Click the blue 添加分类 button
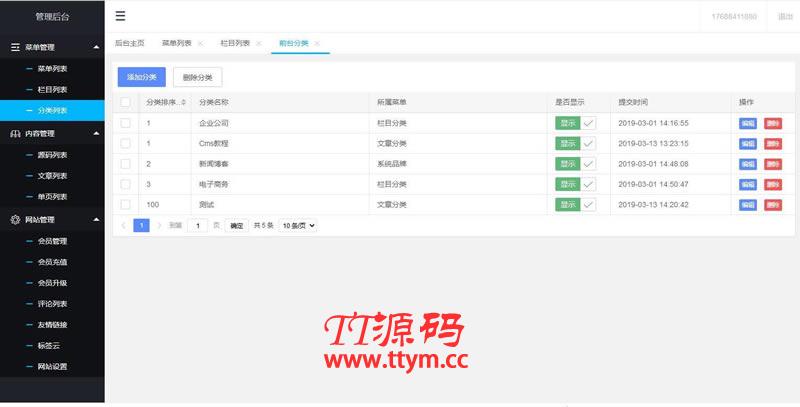Viewport: 800px width, 407px height. [142, 77]
